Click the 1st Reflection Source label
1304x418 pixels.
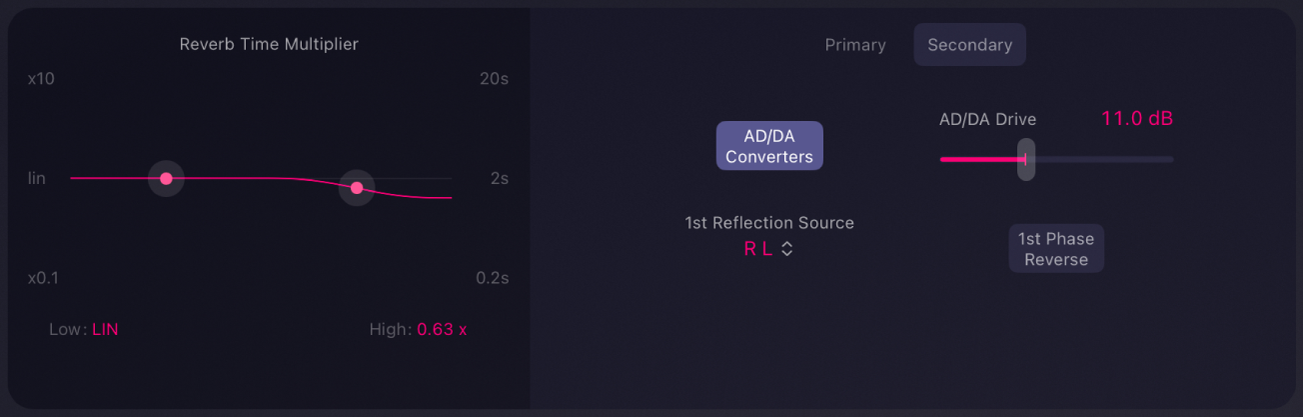click(x=769, y=223)
